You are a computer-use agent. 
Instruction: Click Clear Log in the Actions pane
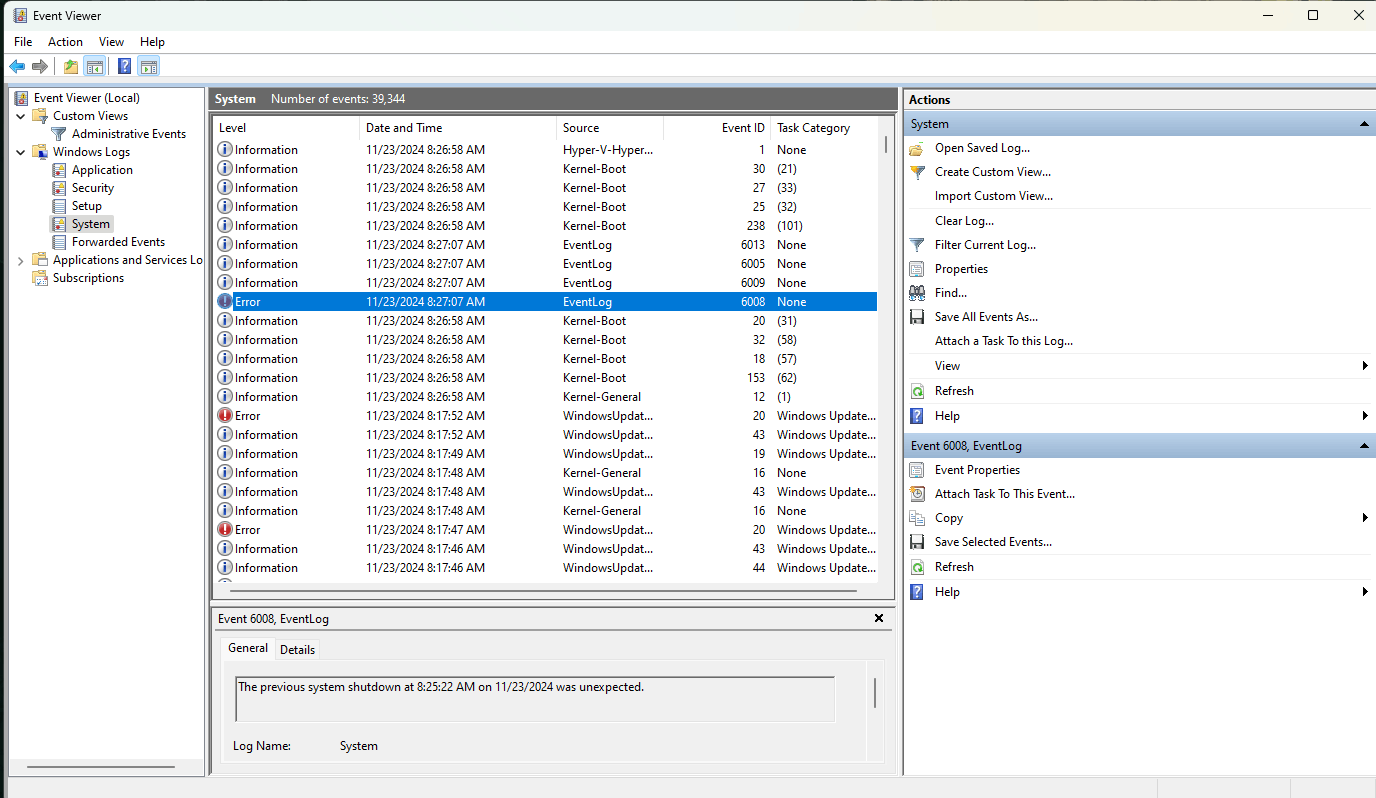pyautogui.click(x=964, y=221)
